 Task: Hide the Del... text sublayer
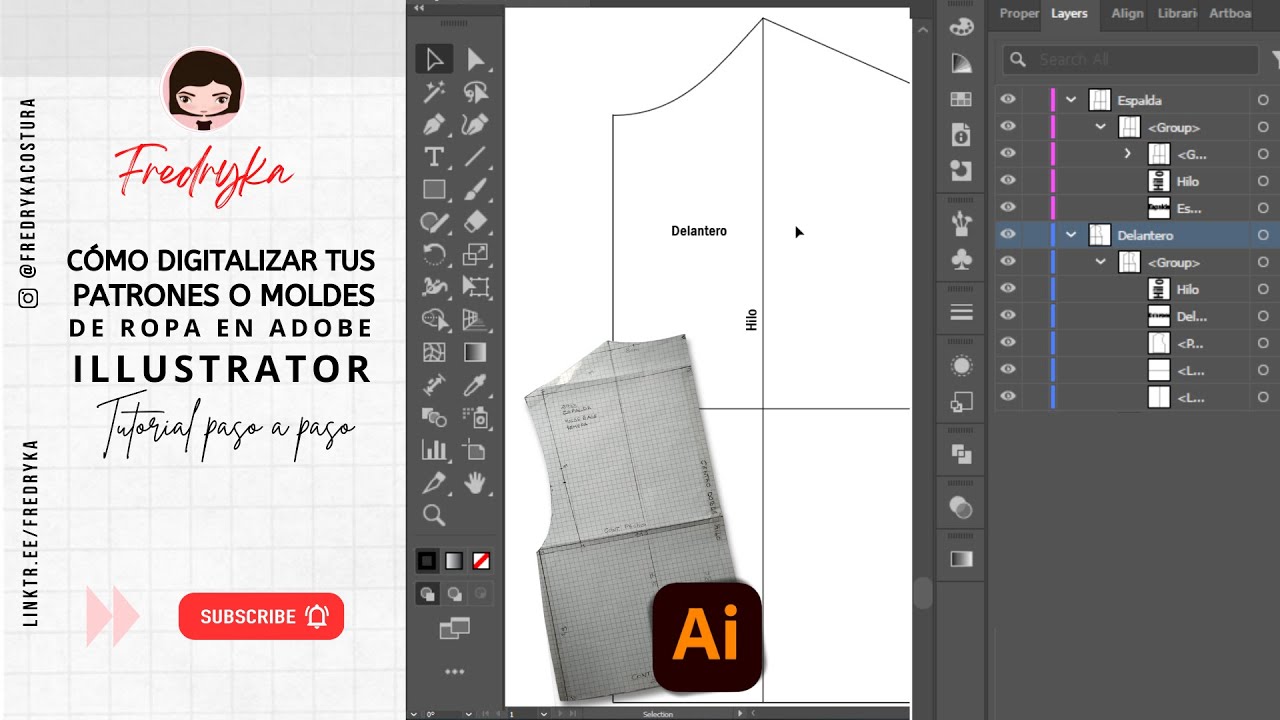tap(1008, 316)
